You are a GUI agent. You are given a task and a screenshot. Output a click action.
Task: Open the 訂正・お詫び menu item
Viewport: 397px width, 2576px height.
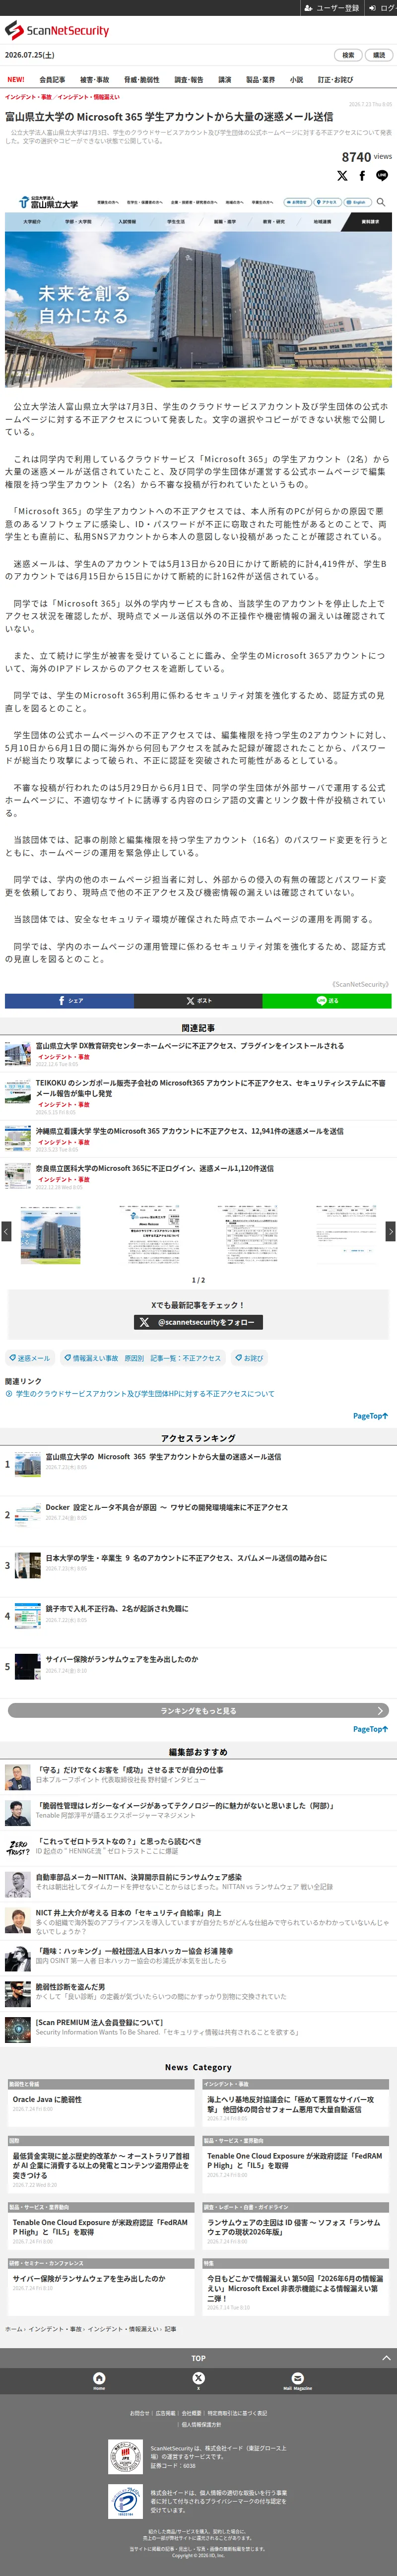[335, 80]
